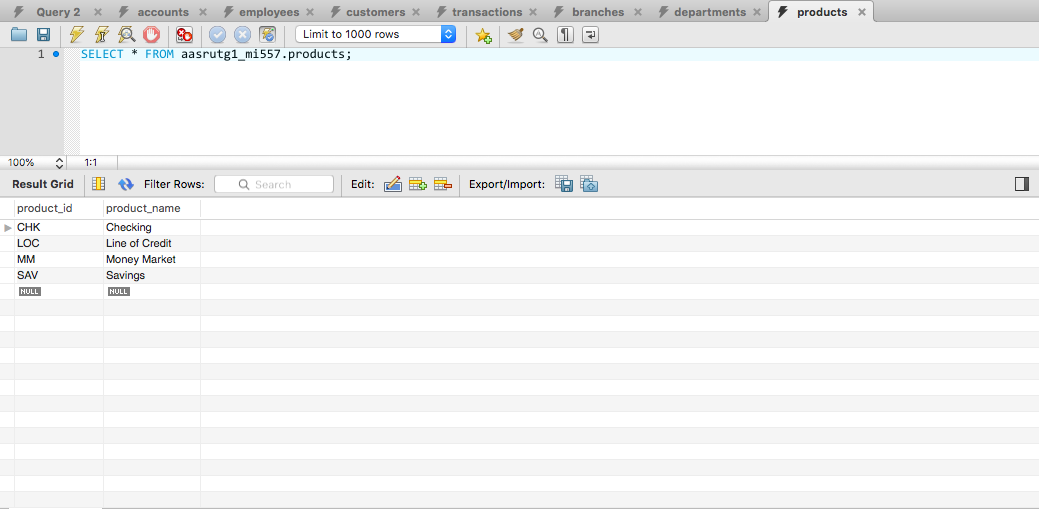Export recordset to file icon

tap(564, 184)
